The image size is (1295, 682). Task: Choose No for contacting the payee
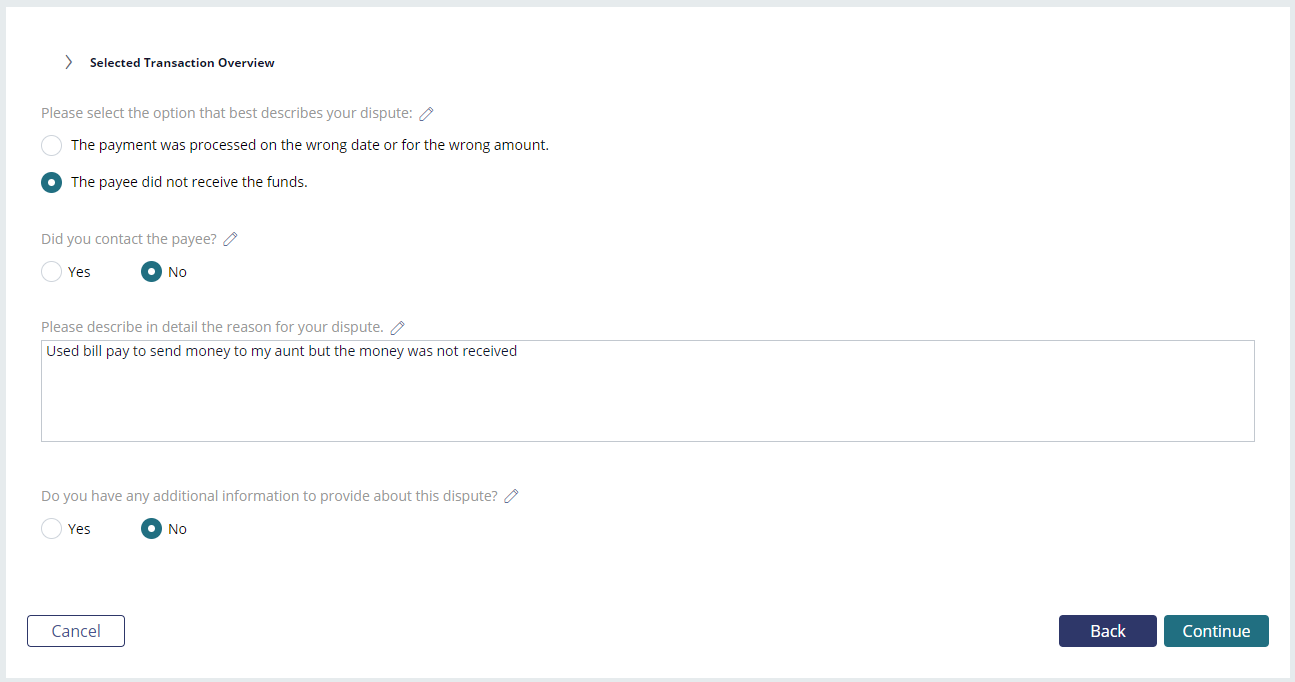coord(151,272)
